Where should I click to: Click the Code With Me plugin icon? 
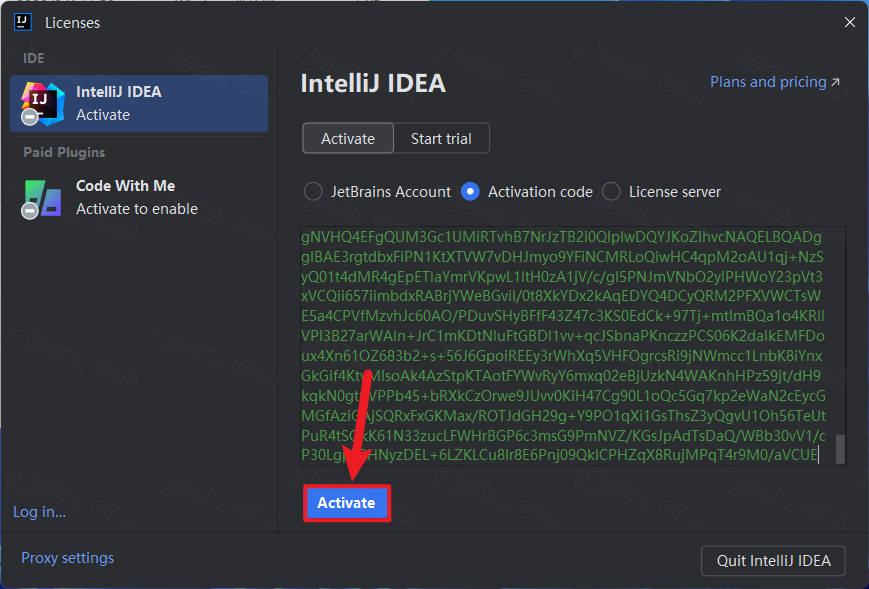41,197
